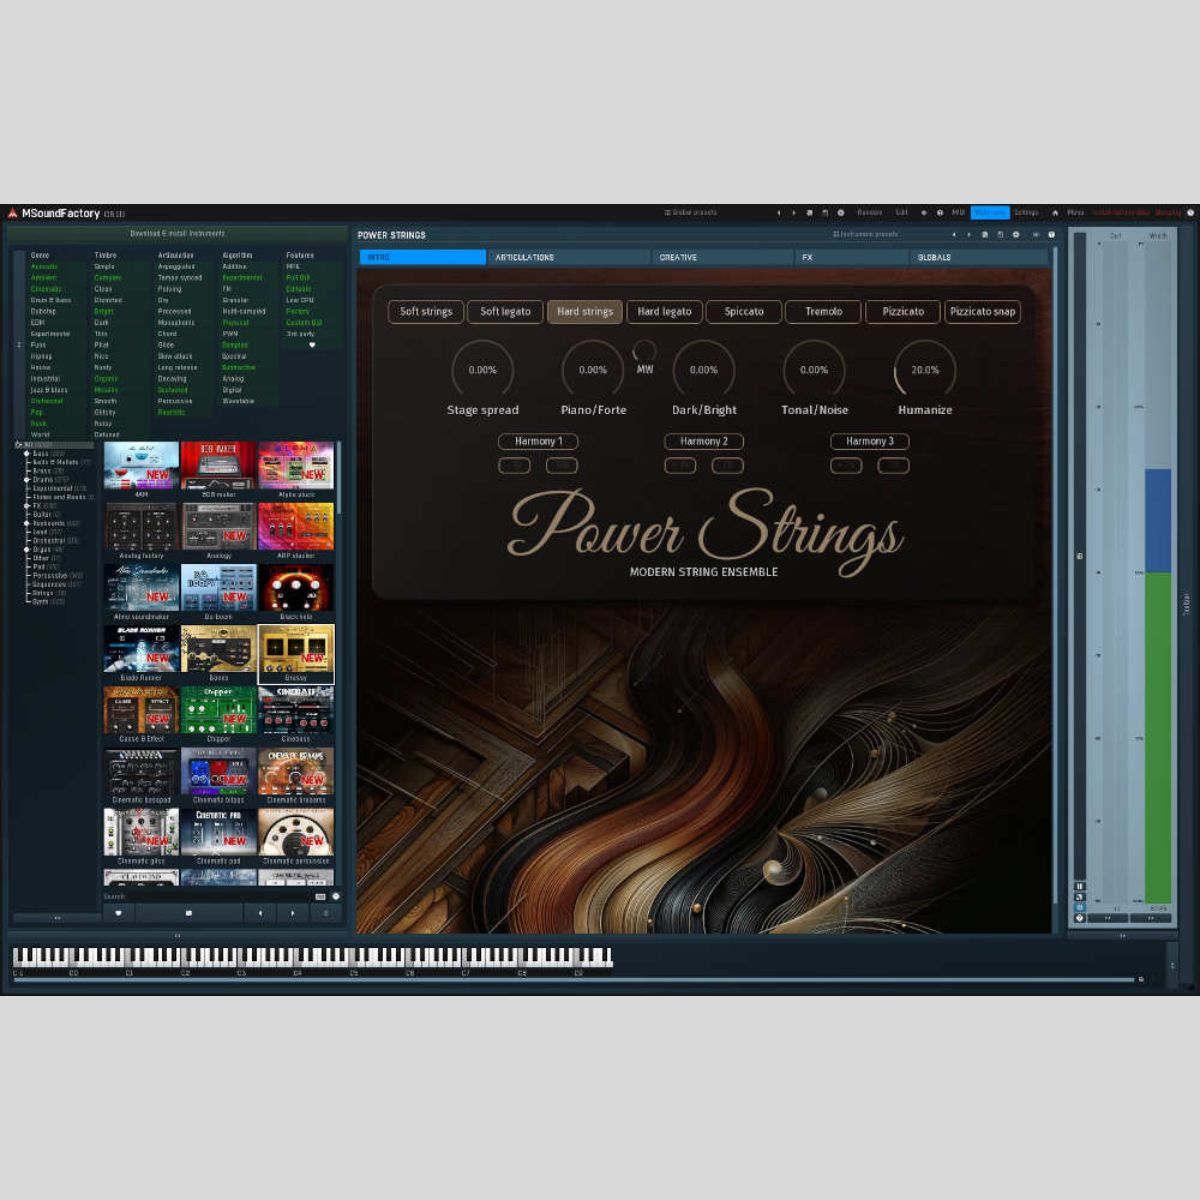Open global toolbar settings gear icon
The image size is (1200, 1200).
840,213
